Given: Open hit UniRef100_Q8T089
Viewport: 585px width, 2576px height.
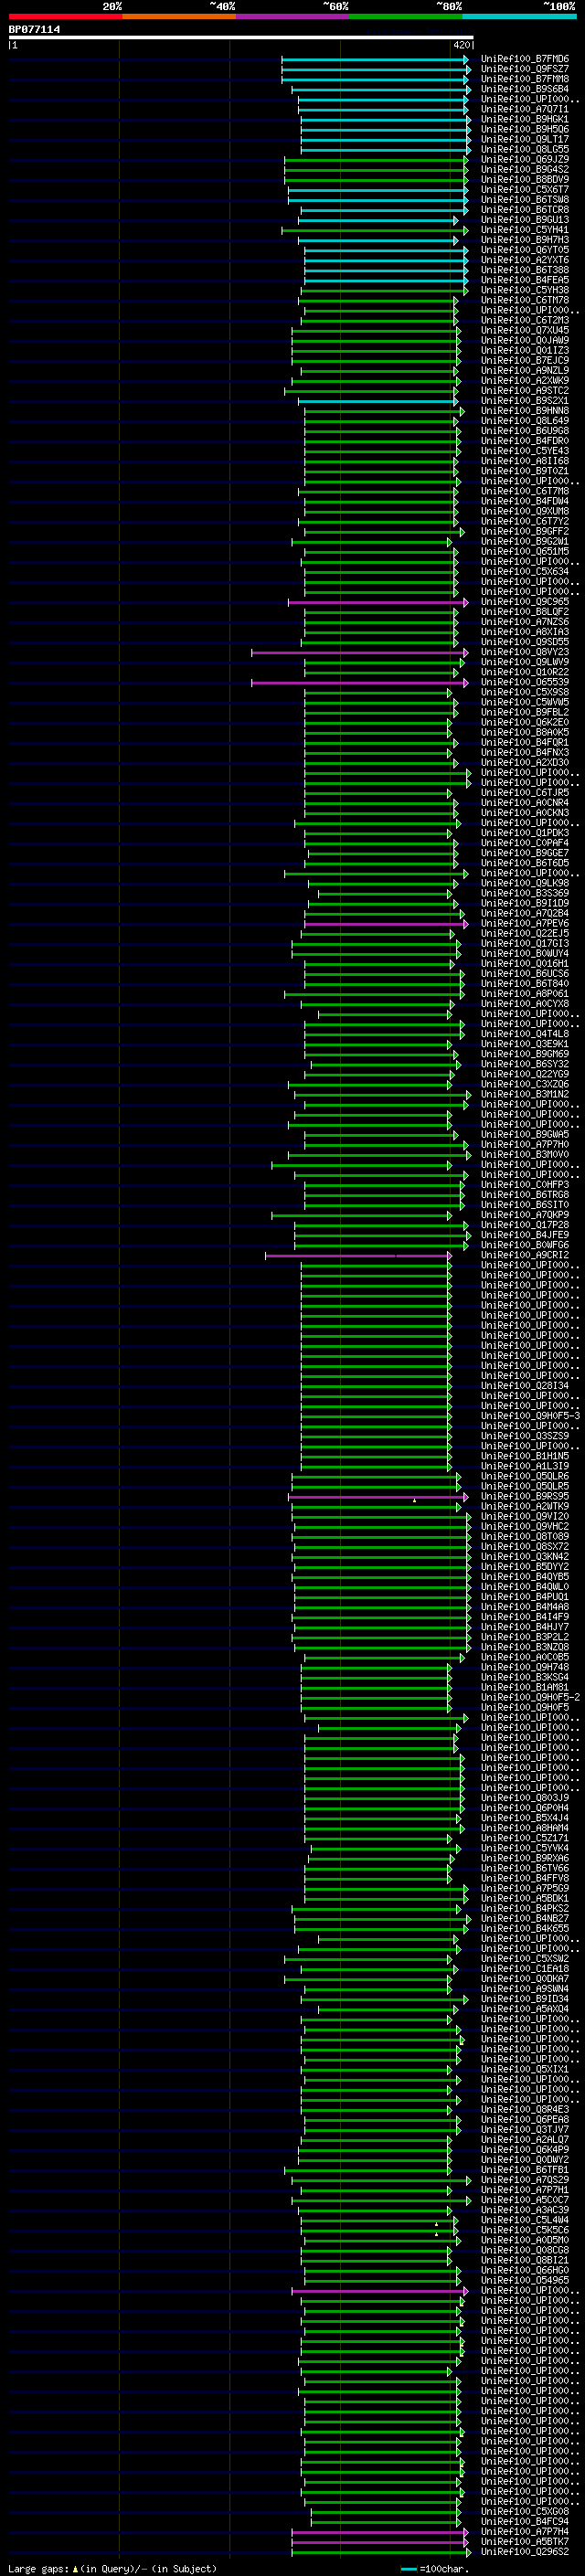Looking at the screenshot, I should 525,1536.
